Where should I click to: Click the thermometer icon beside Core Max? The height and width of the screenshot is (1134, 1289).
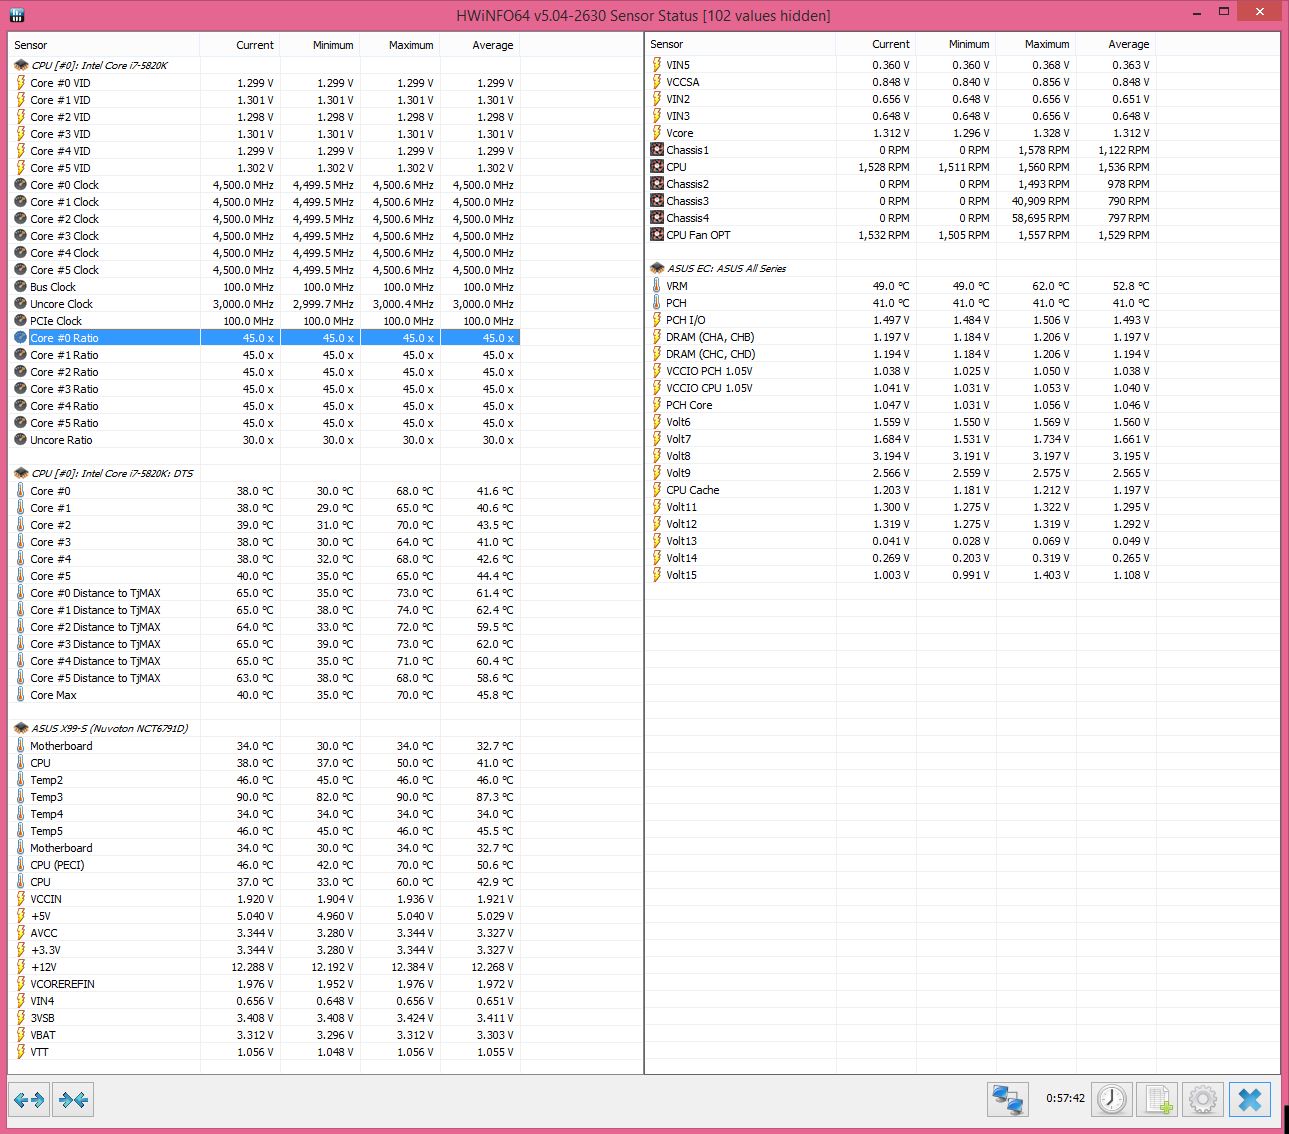[21, 695]
